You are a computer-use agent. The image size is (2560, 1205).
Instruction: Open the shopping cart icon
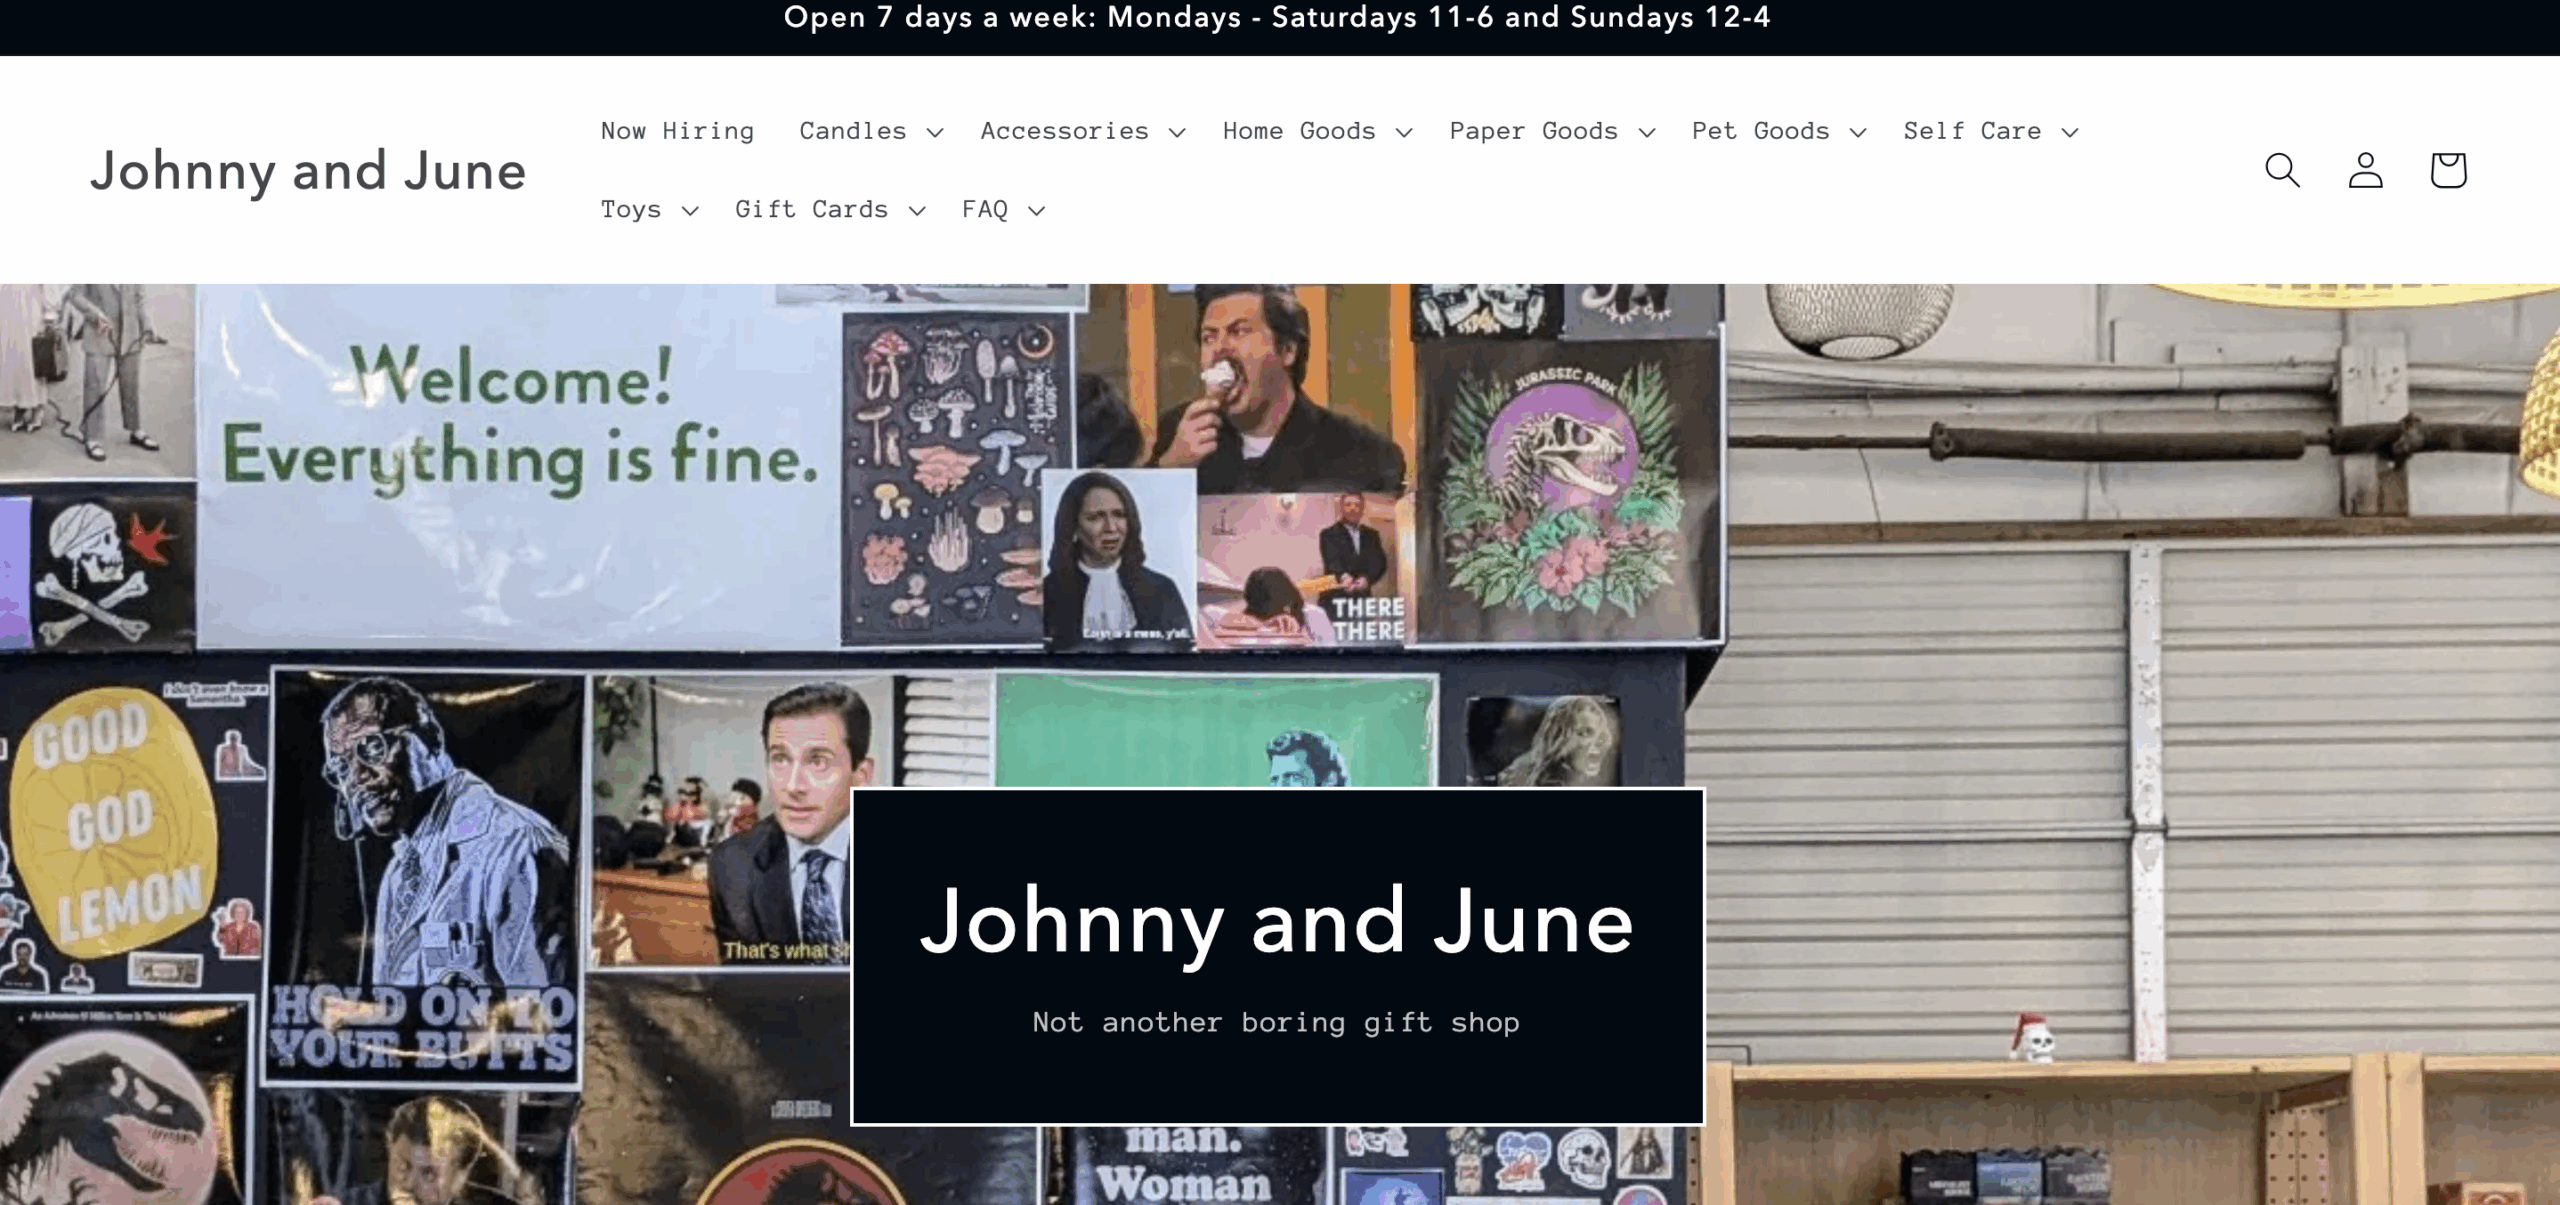tap(2446, 170)
